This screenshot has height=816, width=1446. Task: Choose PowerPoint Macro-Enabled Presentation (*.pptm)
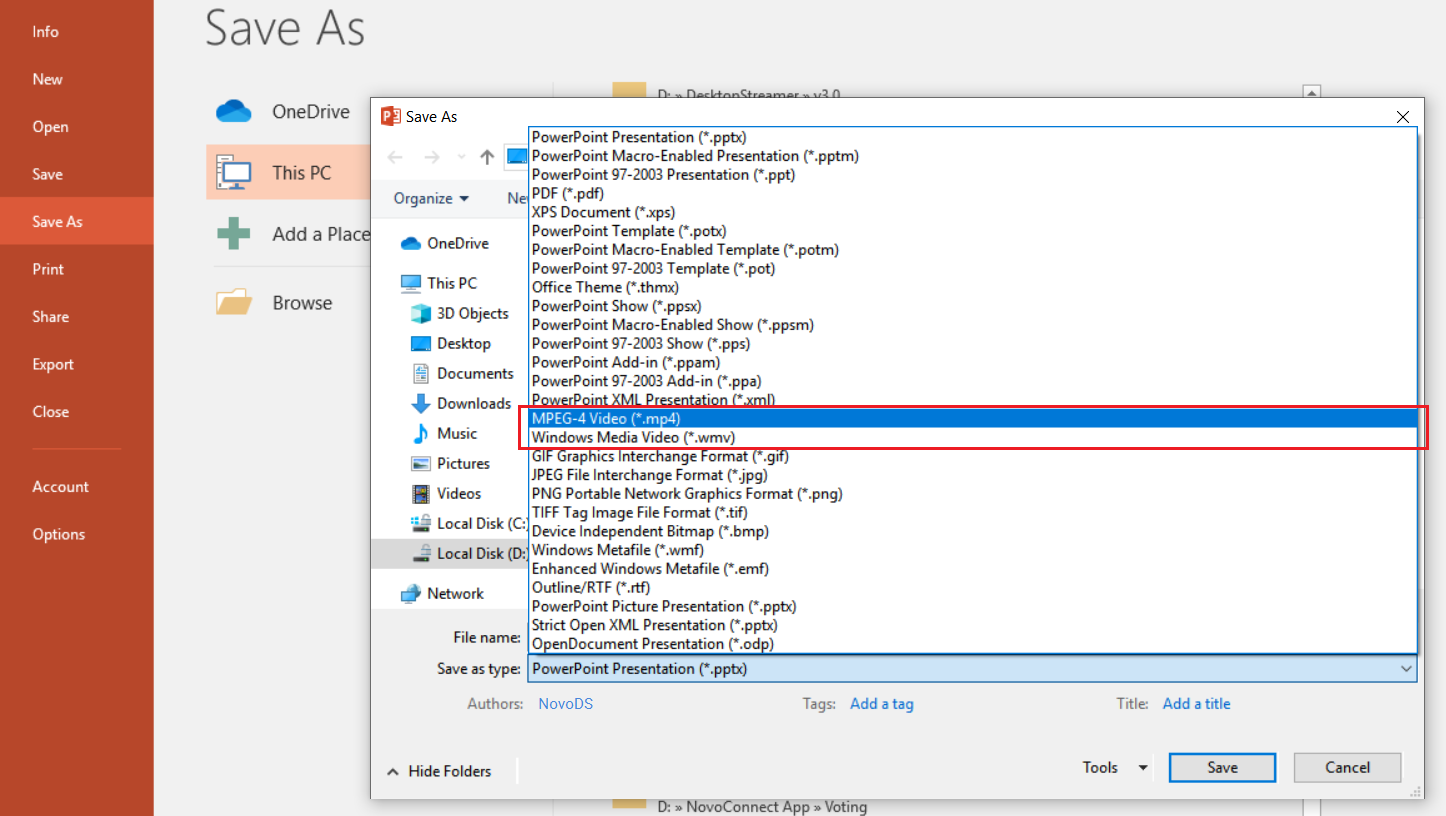(x=973, y=156)
